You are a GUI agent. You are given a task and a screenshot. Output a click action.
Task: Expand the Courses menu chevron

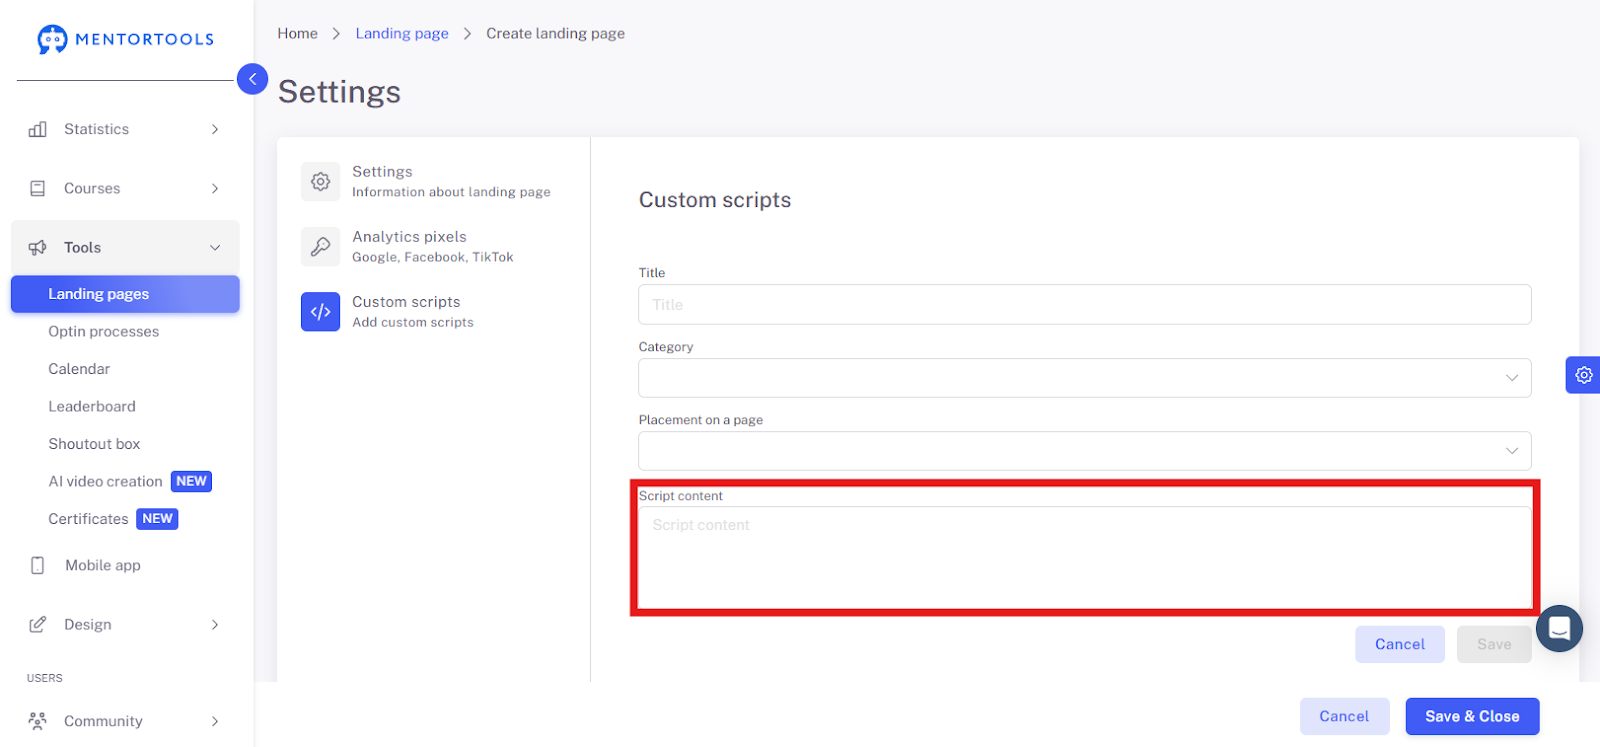(215, 188)
